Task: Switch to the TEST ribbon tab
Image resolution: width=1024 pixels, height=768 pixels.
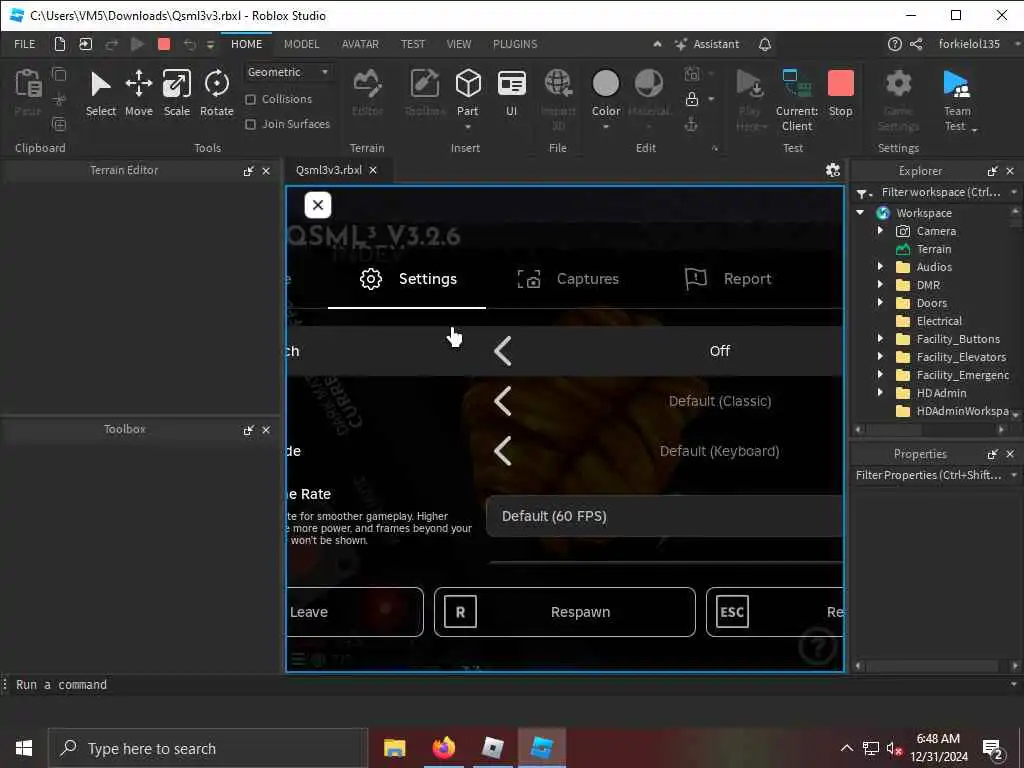Action: click(413, 44)
